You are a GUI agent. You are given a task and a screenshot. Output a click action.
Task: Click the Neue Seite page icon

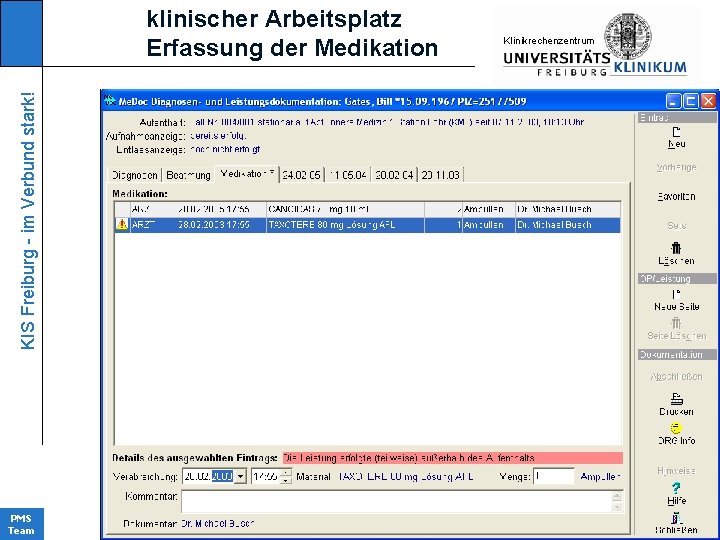click(676, 294)
